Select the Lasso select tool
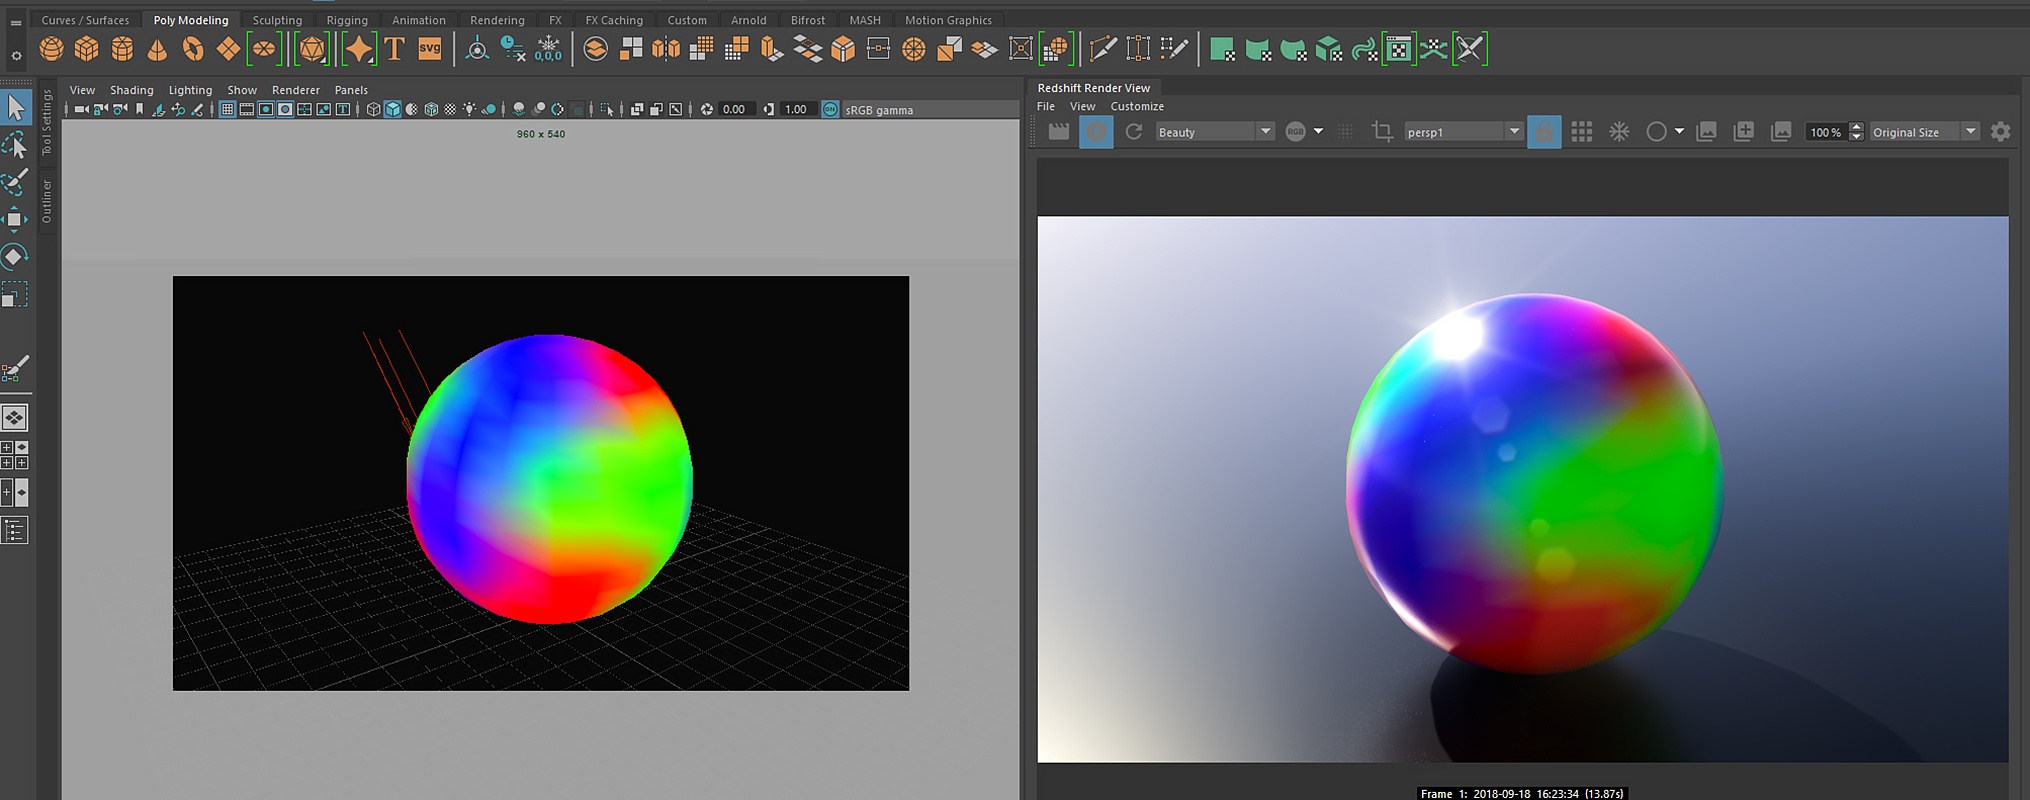The height and width of the screenshot is (800, 2030). point(15,146)
